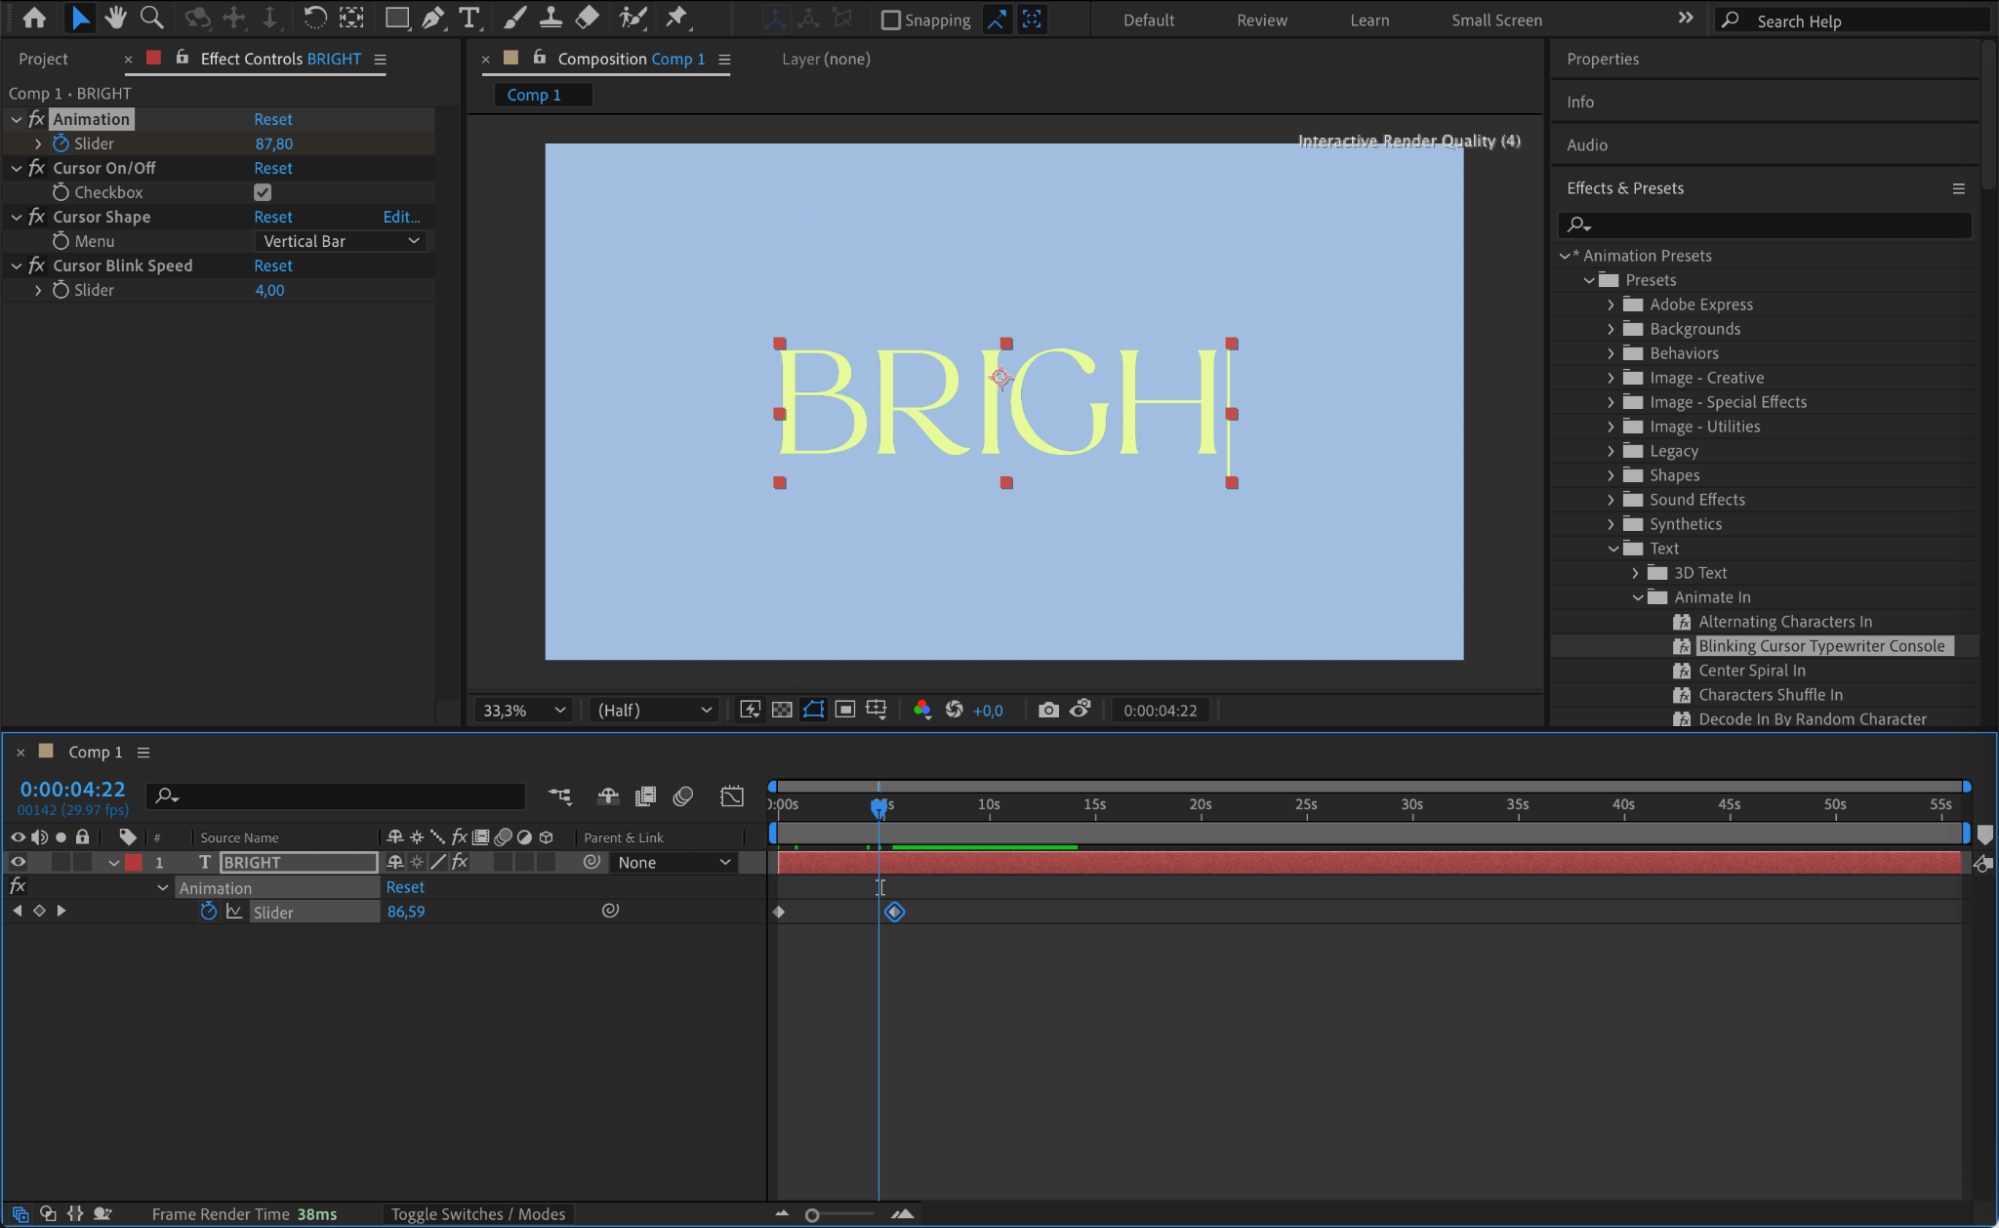This screenshot has width=1999, height=1228.
Task: Click Toggle Switches / Modes button
Action: (477, 1214)
